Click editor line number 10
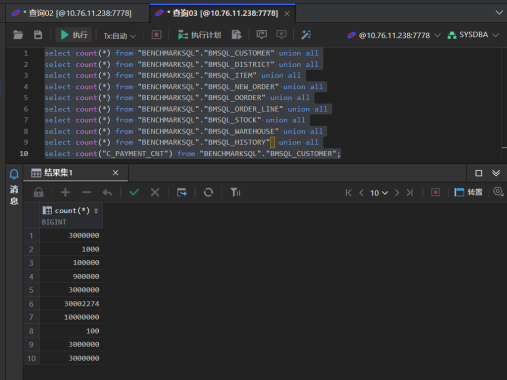Viewport: 507px width, 380px height. (24, 154)
